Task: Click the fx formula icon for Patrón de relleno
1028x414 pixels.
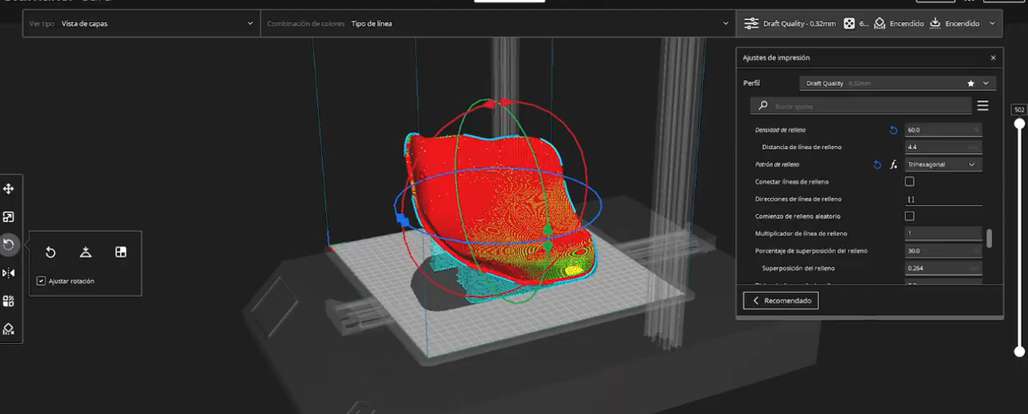Action: point(893,165)
